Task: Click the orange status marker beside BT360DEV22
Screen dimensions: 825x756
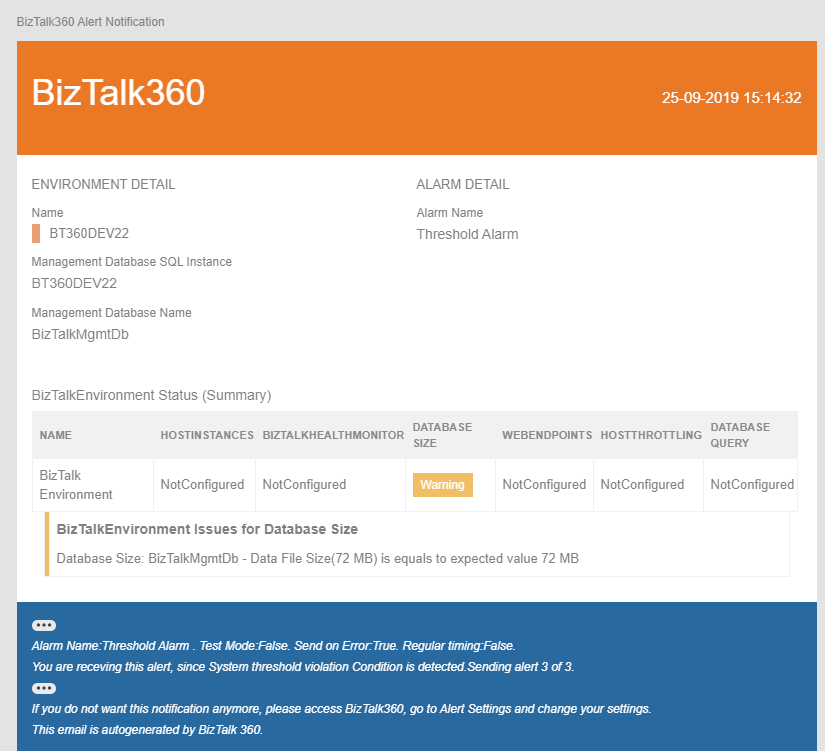Action: [x=36, y=234]
